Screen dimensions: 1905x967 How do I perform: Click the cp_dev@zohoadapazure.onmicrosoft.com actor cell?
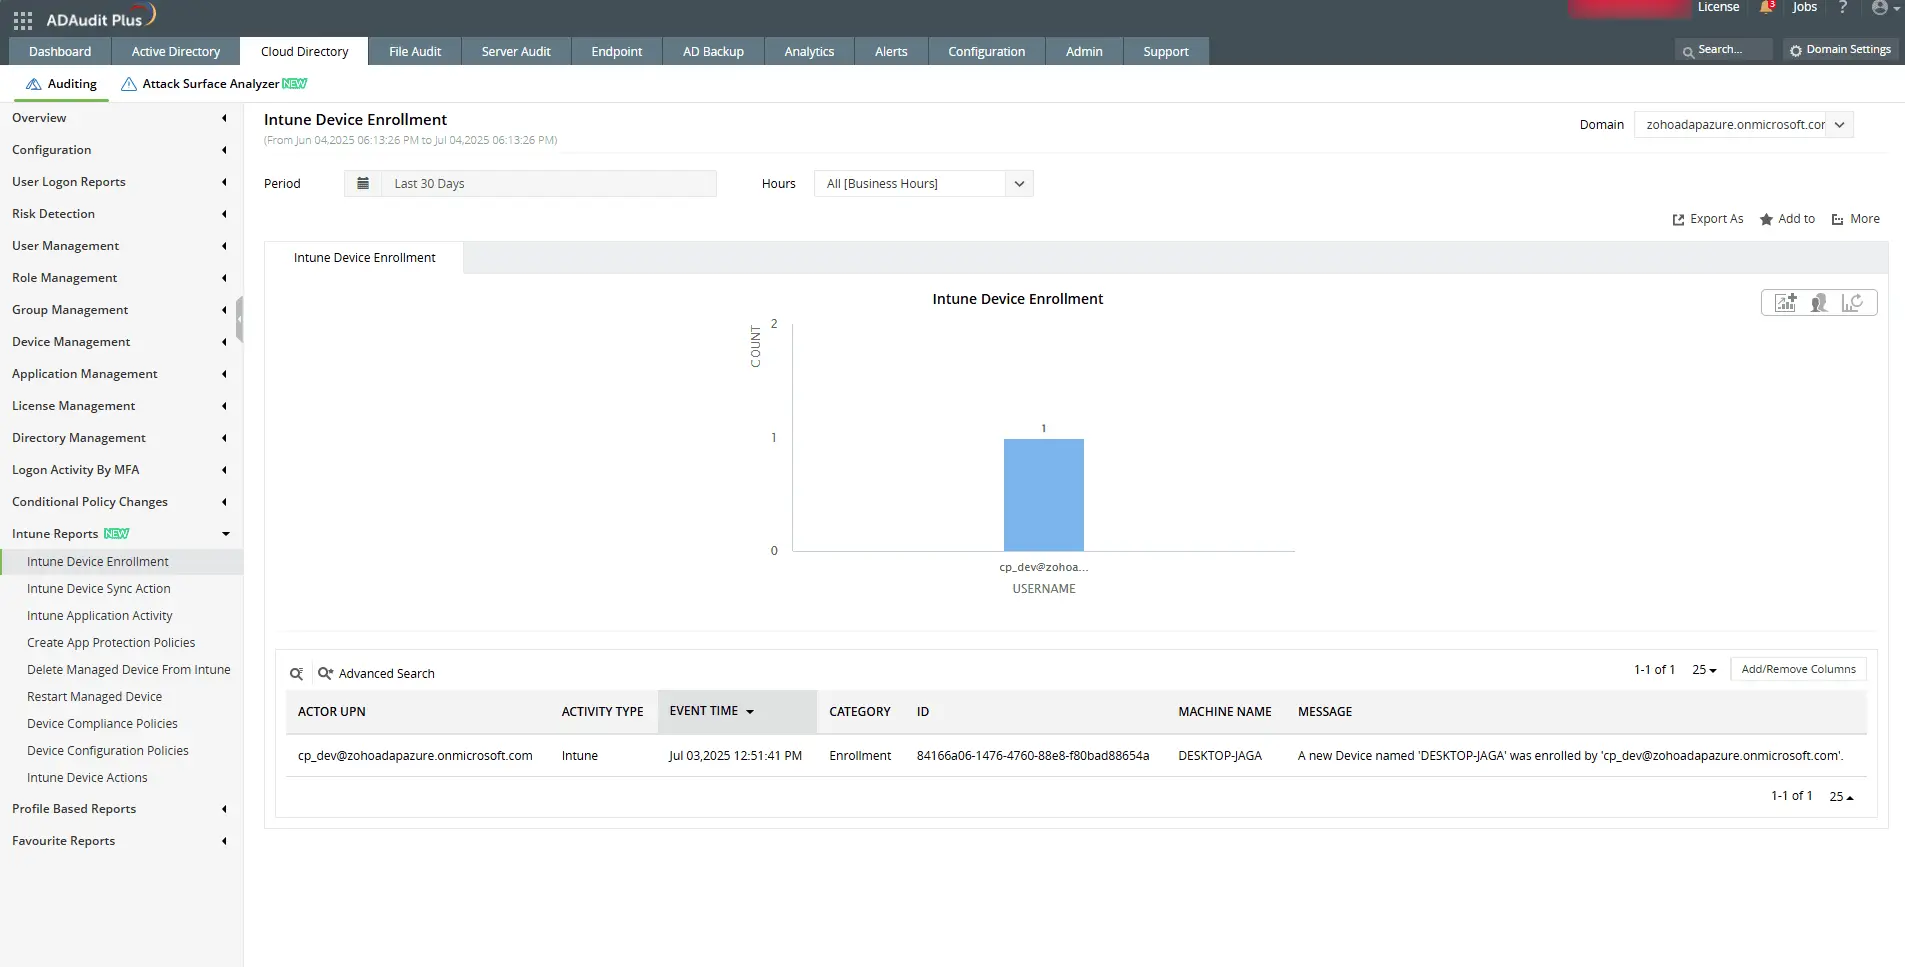(x=415, y=756)
